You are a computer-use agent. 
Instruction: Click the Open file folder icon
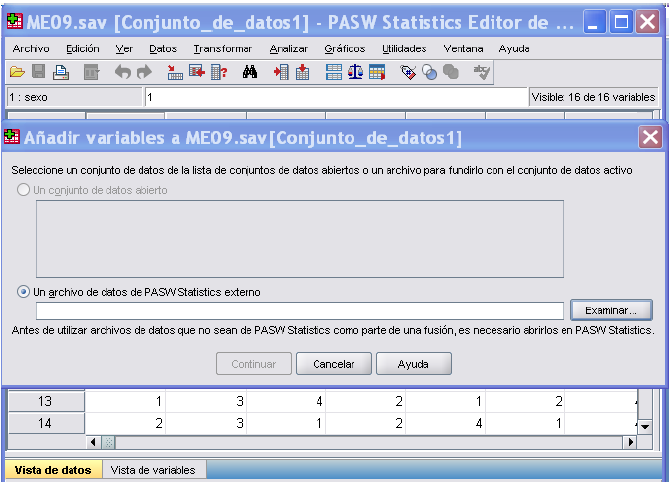click(16, 72)
